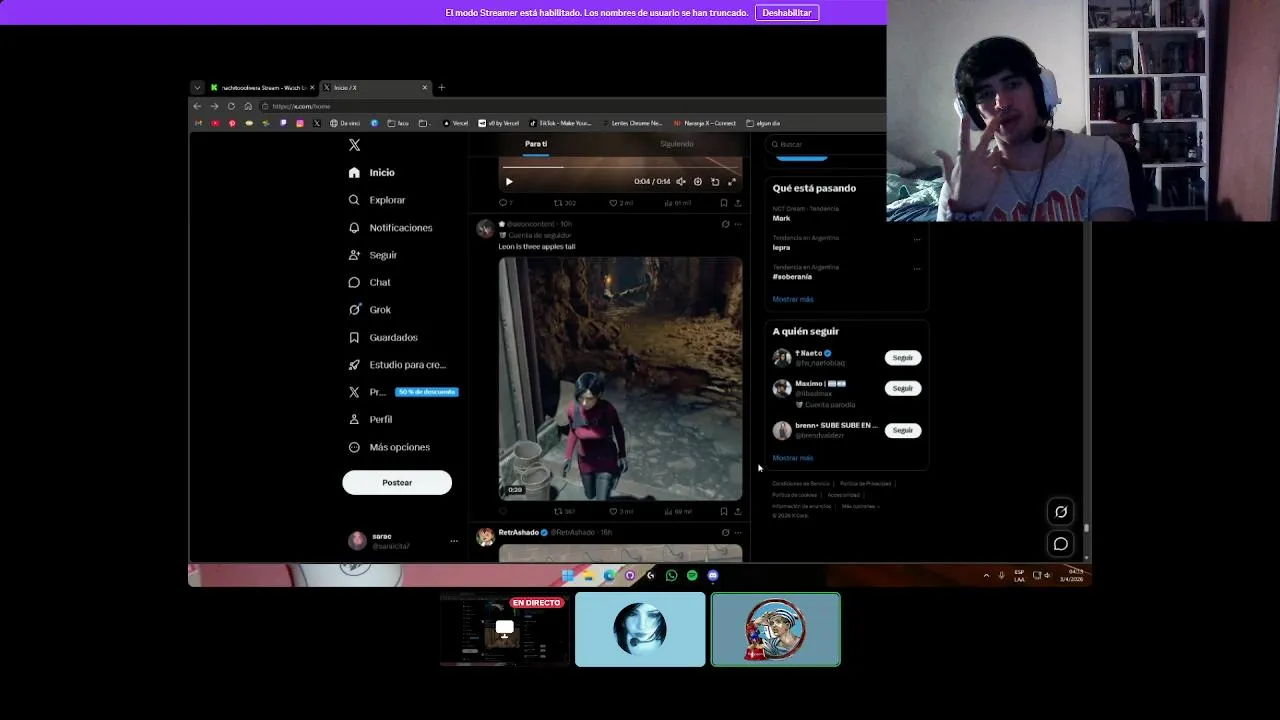The height and width of the screenshot is (720, 1280).
Task: Mute the top post's video volume
Action: pos(681,182)
